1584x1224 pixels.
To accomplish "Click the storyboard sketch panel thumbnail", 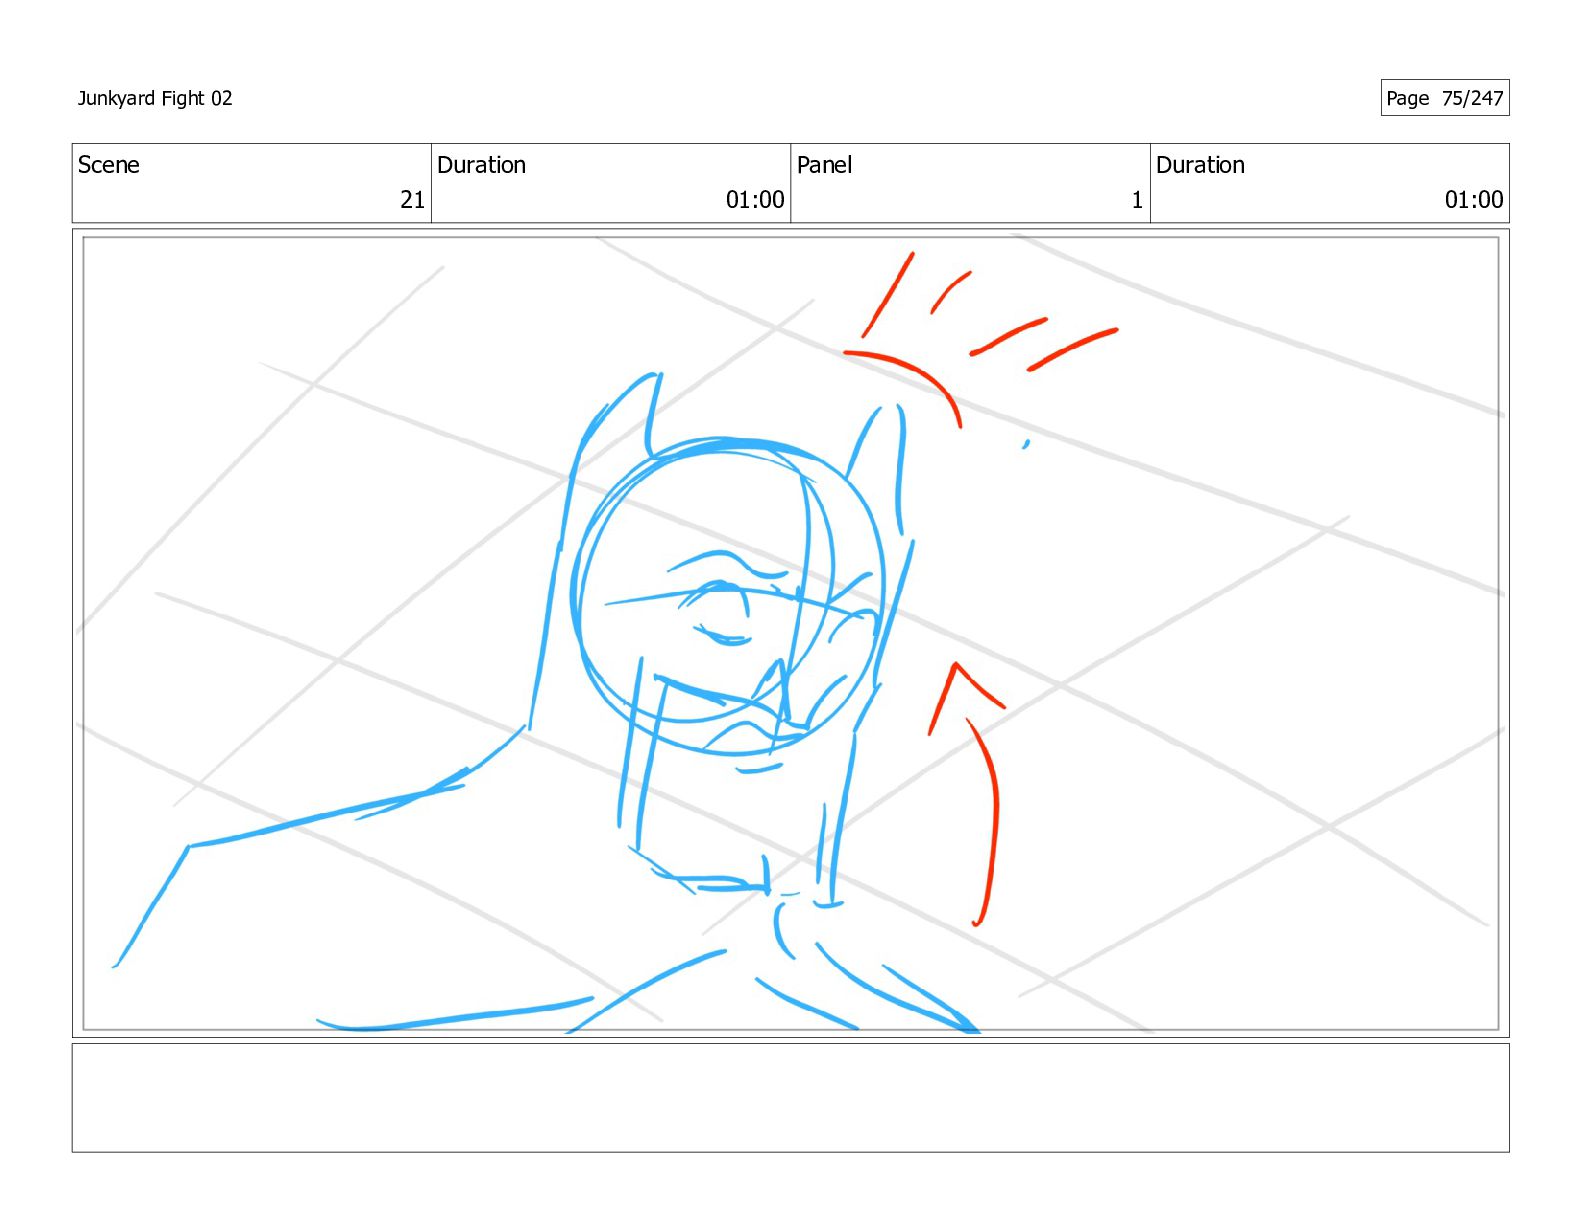I will tap(790, 633).
